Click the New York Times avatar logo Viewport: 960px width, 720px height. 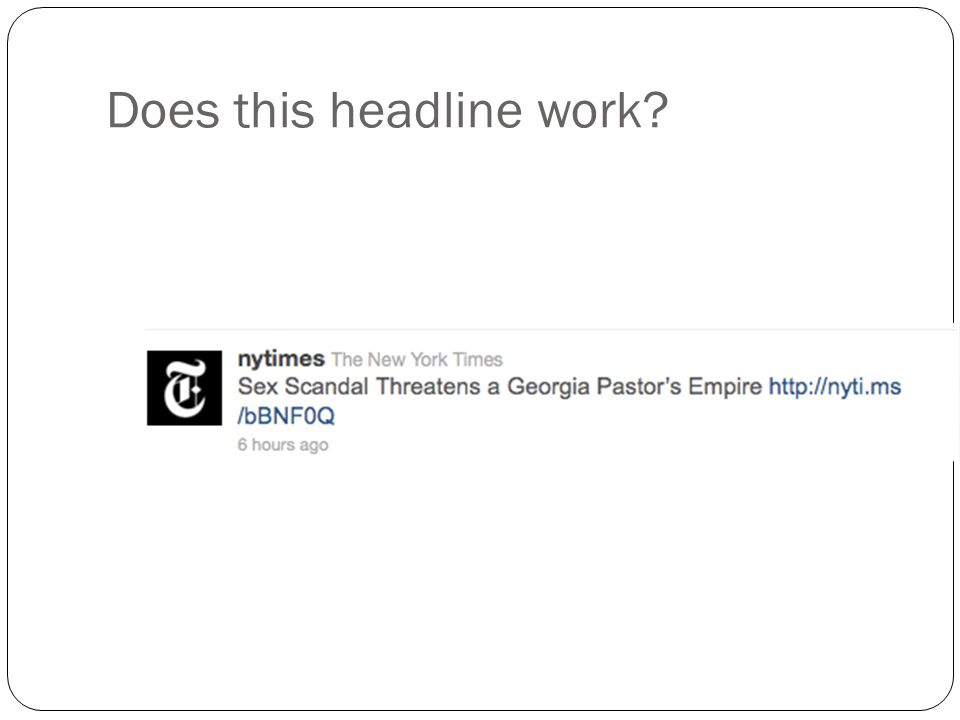click(184, 388)
